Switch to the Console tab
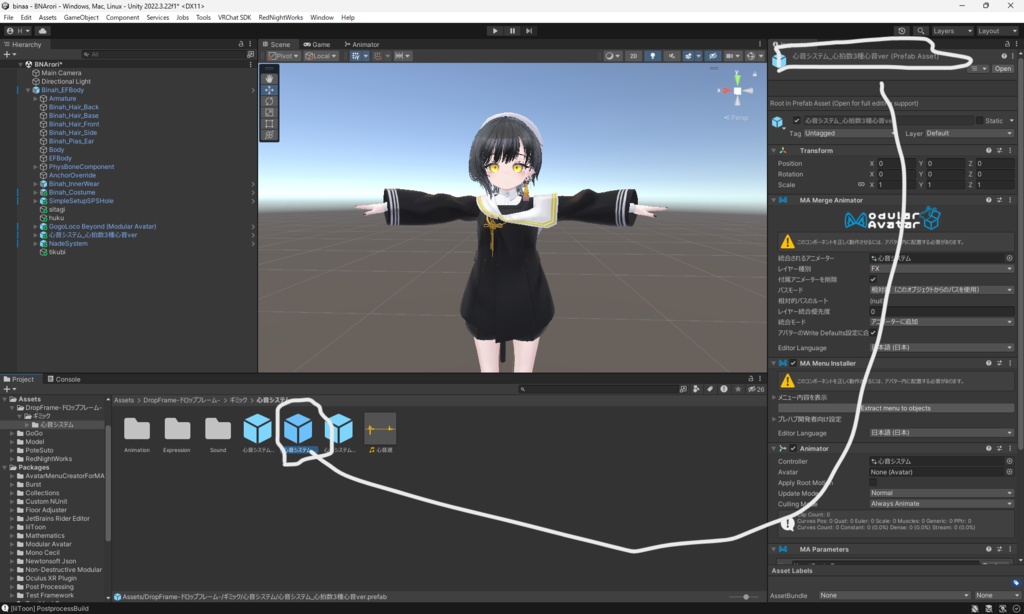This screenshot has width=1024, height=614. 64,379
